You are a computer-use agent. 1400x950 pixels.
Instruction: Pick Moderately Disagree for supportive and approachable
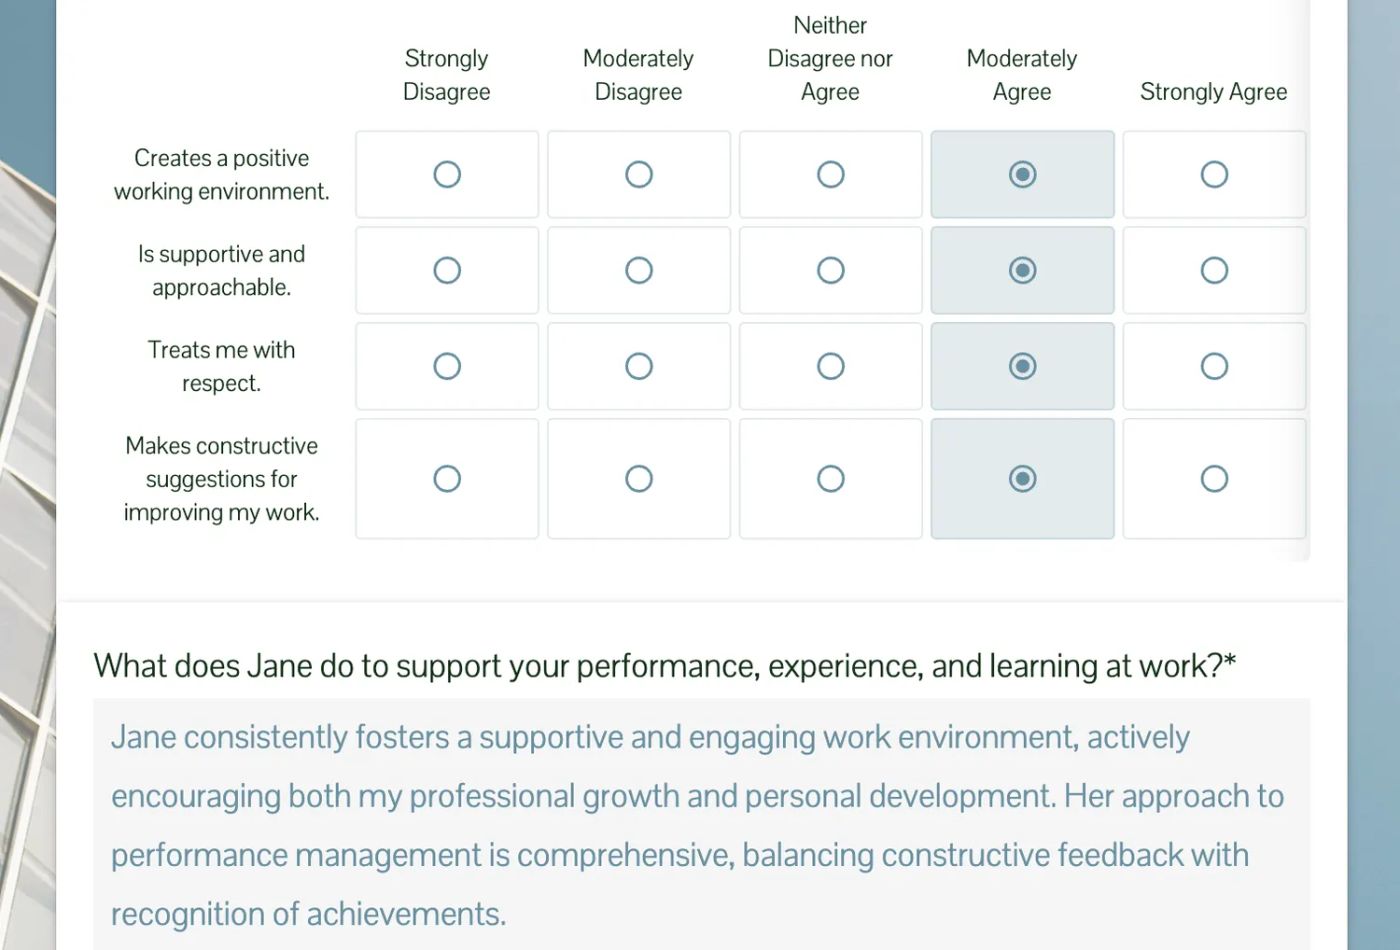[x=639, y=271]
